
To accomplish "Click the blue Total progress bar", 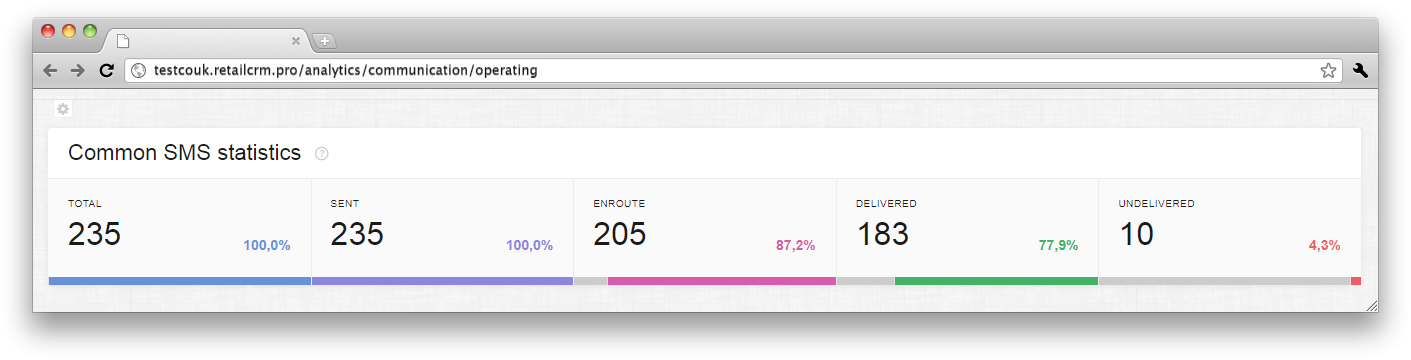I will click(x=180, y=281).
